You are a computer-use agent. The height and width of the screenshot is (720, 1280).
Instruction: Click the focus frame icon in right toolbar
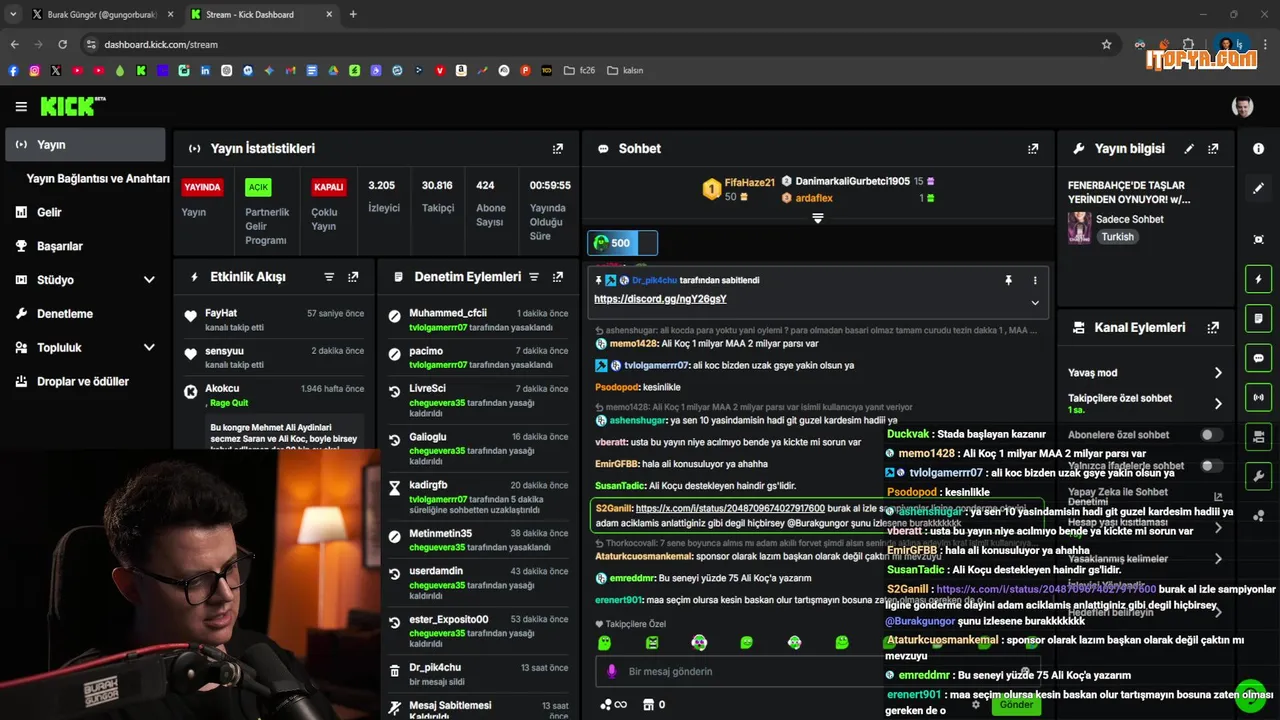[1258, 239]
